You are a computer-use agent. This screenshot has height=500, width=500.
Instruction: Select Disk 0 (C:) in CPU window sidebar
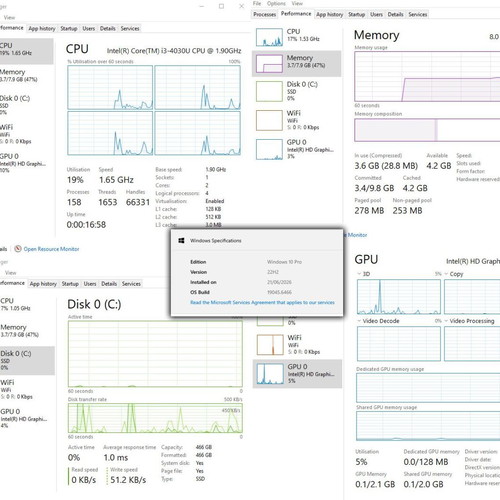tap(26, 105)
